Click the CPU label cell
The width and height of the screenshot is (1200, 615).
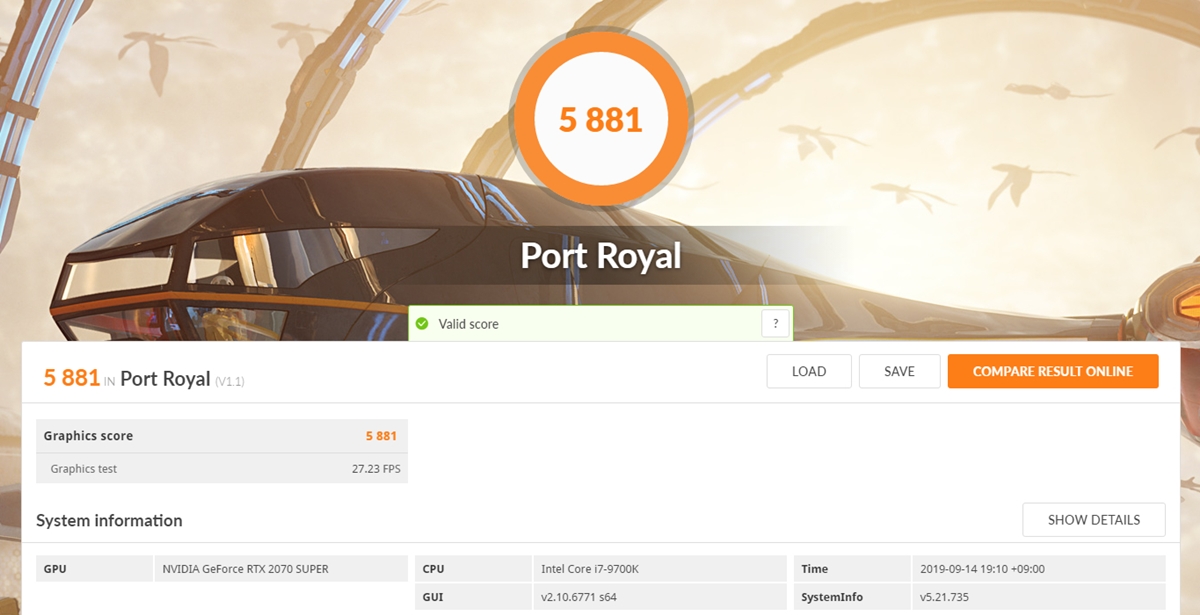pos(472,569)
